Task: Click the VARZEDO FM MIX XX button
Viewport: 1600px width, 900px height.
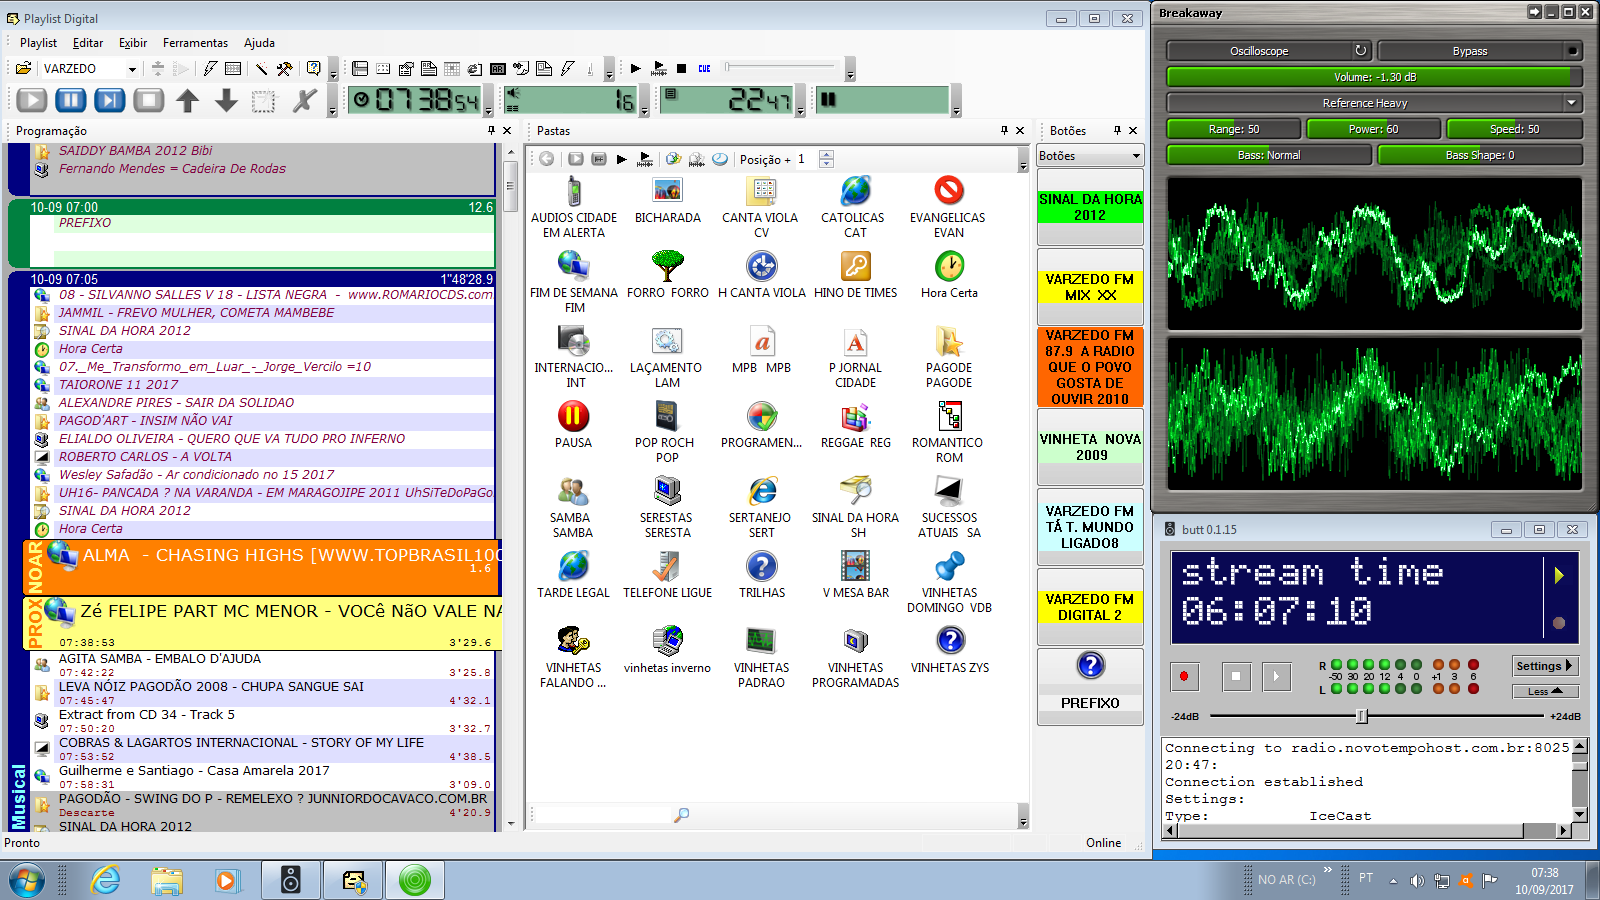Action: (x=1090, y=287)
